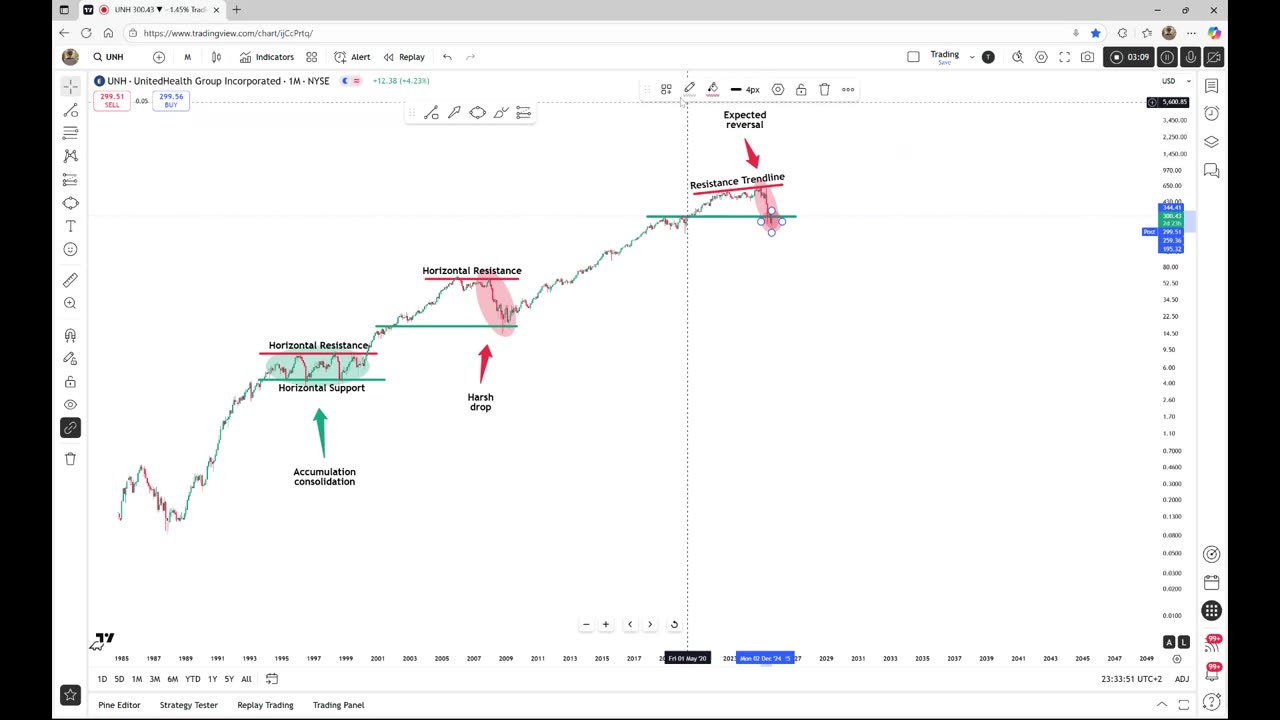Open the Fibonacci retracement tools

[70, 133]
